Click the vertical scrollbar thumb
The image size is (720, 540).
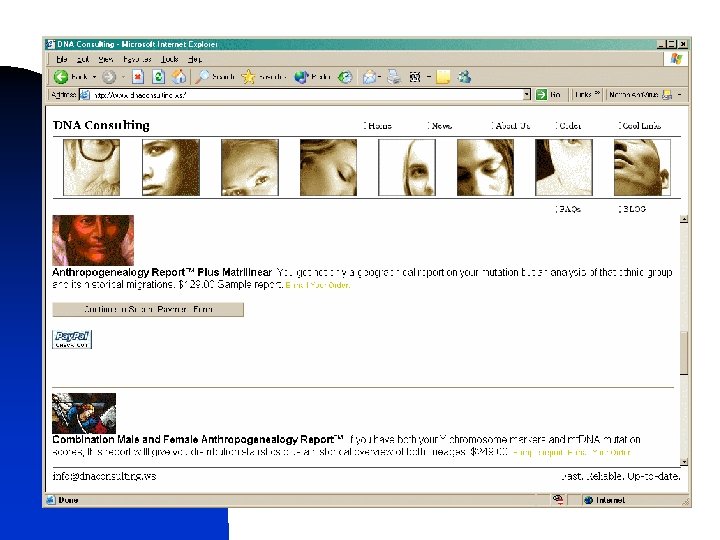click(684, 354)
